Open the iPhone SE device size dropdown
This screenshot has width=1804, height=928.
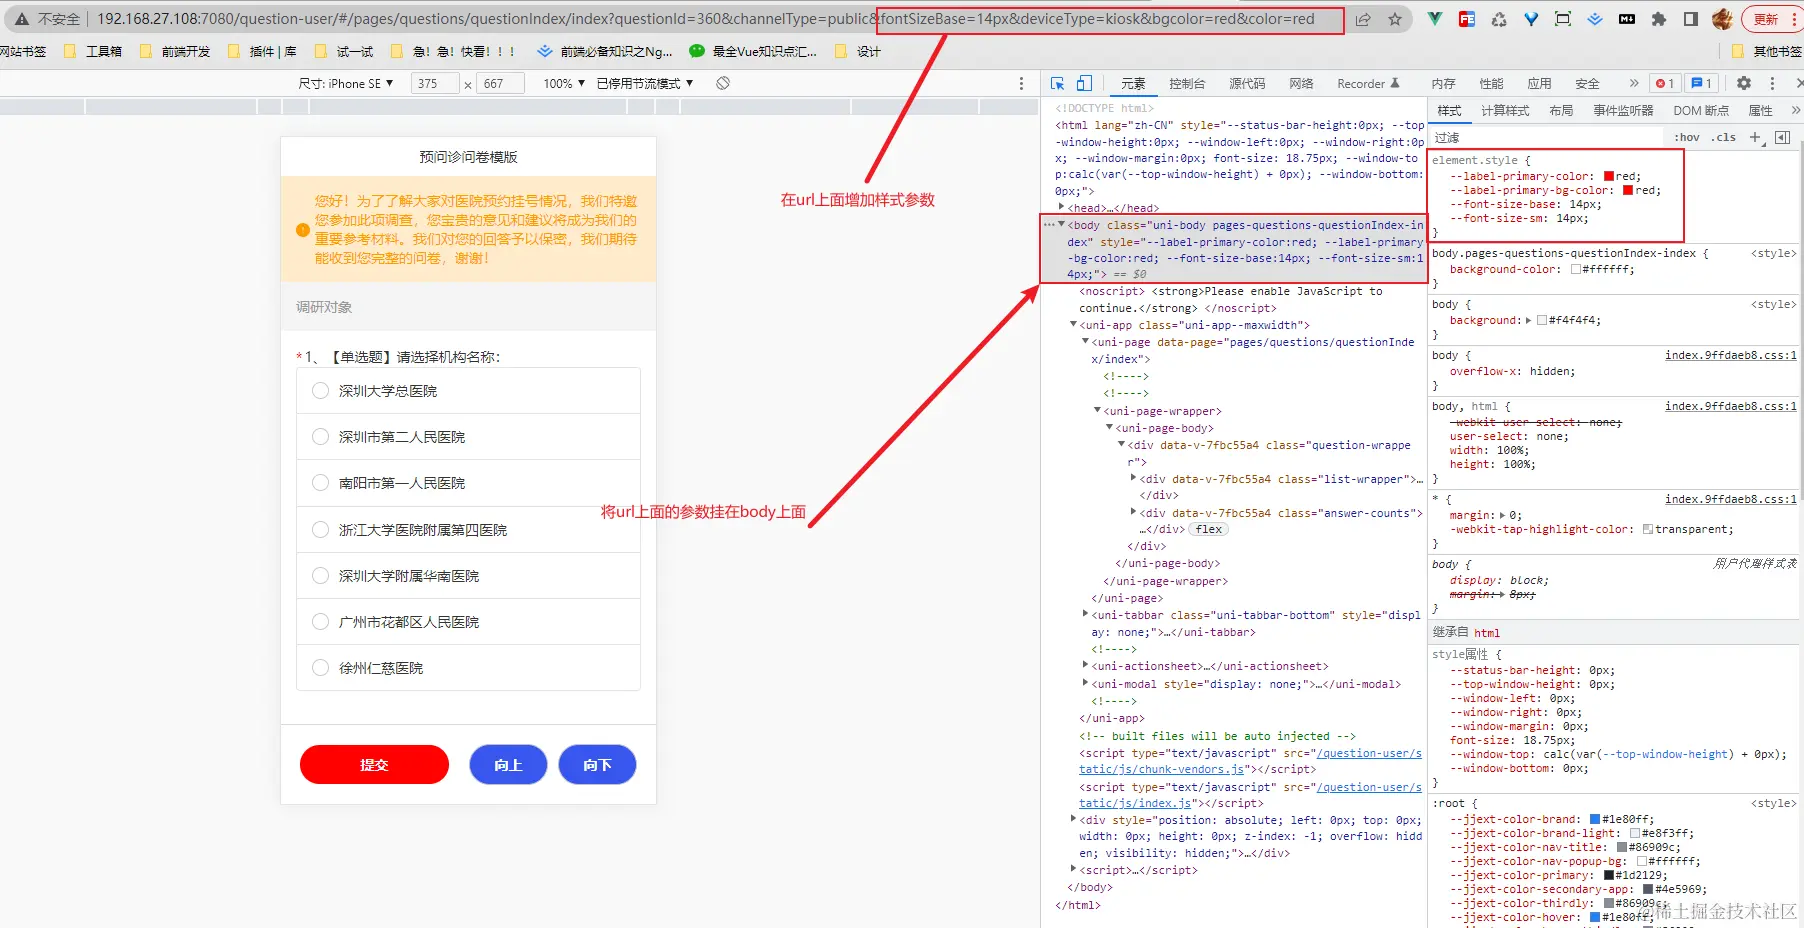click(346, 83)
